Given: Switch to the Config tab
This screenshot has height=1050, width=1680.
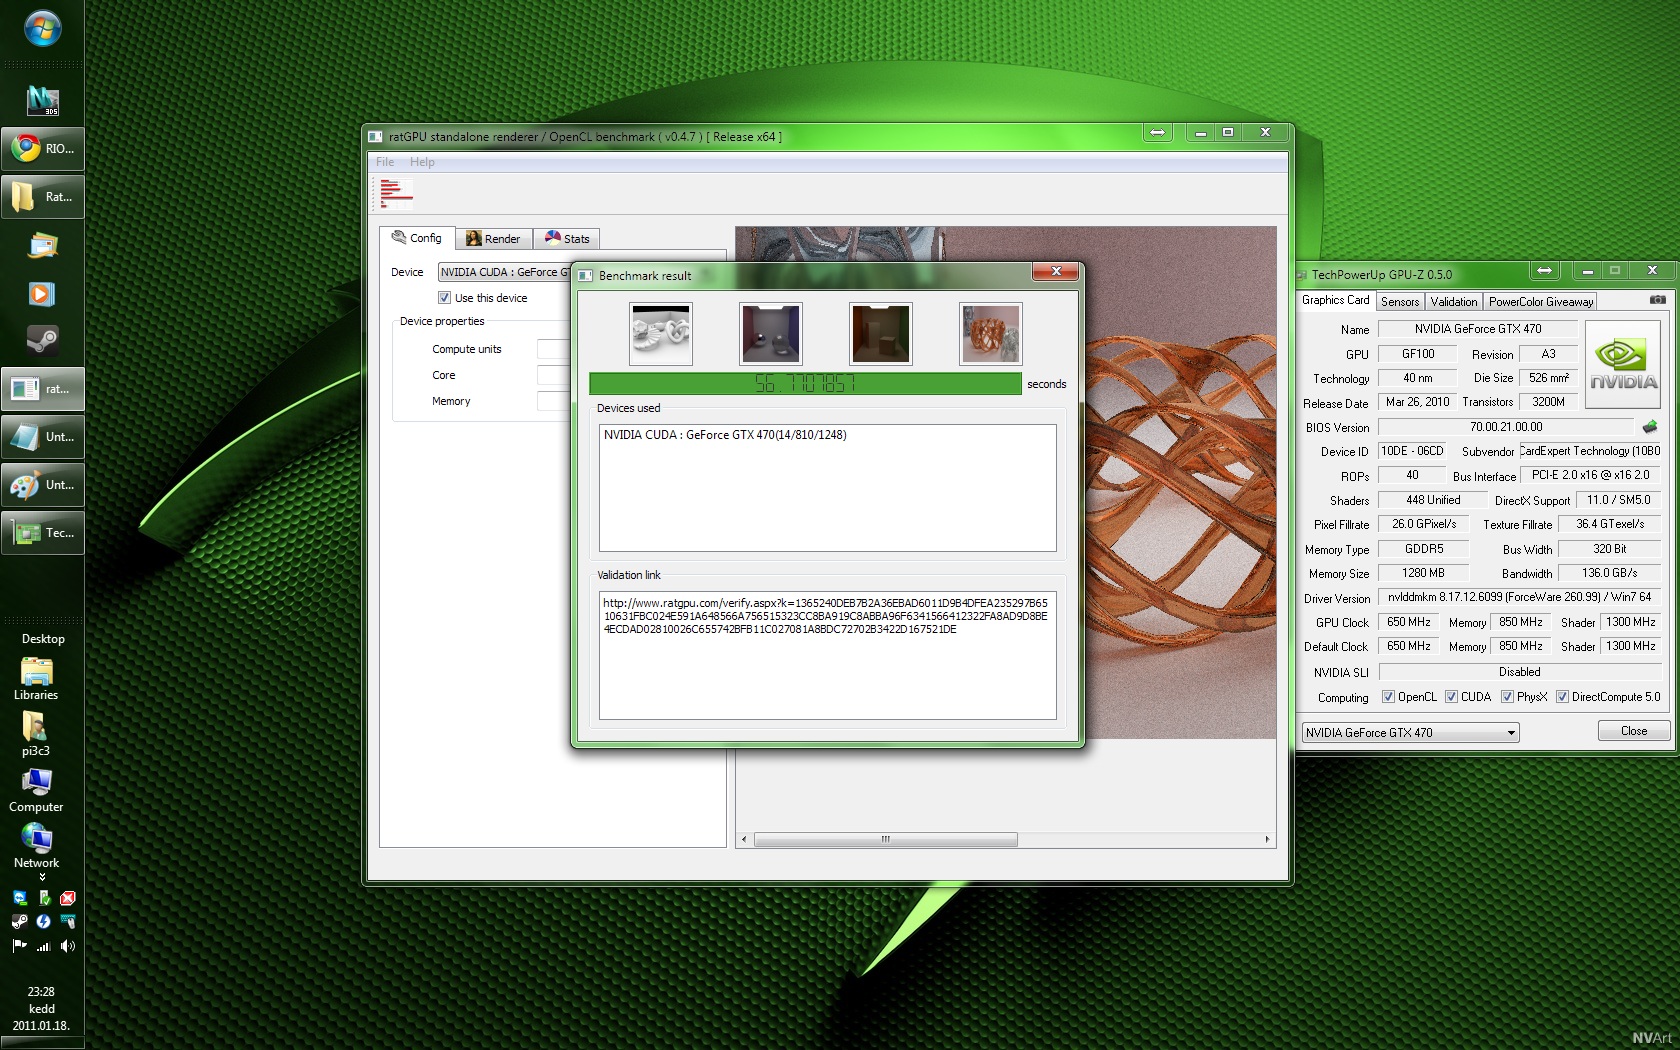Looking at the screenshot, I should pyautogui.click(x=417, y=238).
